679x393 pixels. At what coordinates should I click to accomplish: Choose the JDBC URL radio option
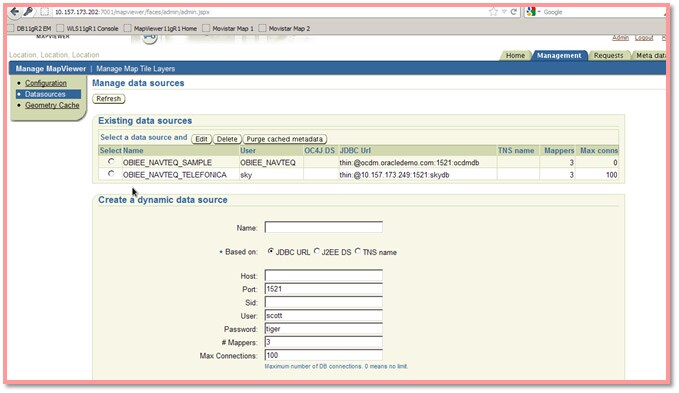(271, 251)
